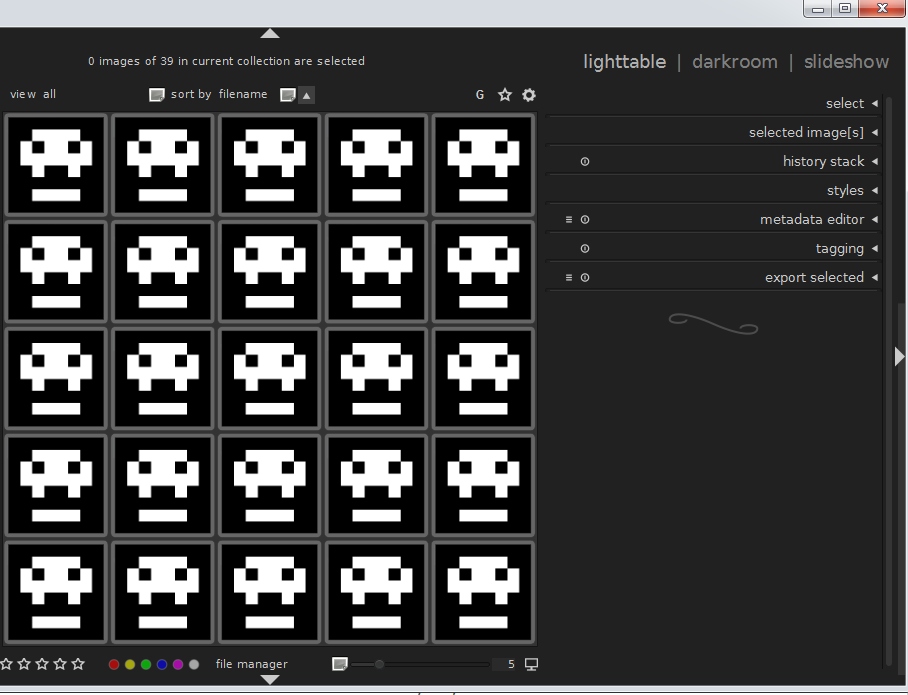Open presets menu for metadata editor
This screenshot has width=908, height=695.
(569, 220)
